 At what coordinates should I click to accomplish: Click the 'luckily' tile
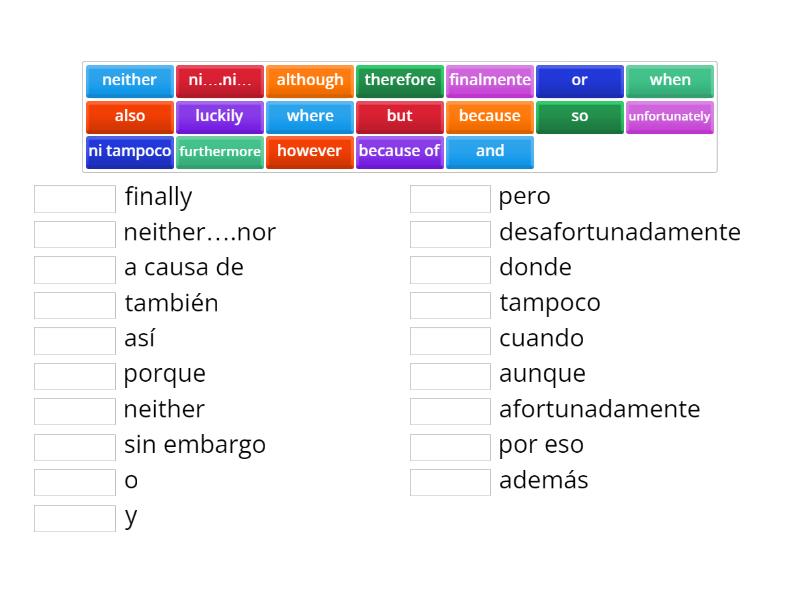click(219, 116)
